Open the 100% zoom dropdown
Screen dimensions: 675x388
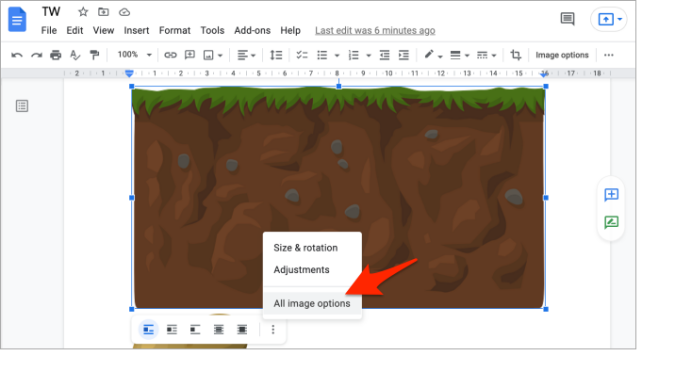click(x=134, y=55)
